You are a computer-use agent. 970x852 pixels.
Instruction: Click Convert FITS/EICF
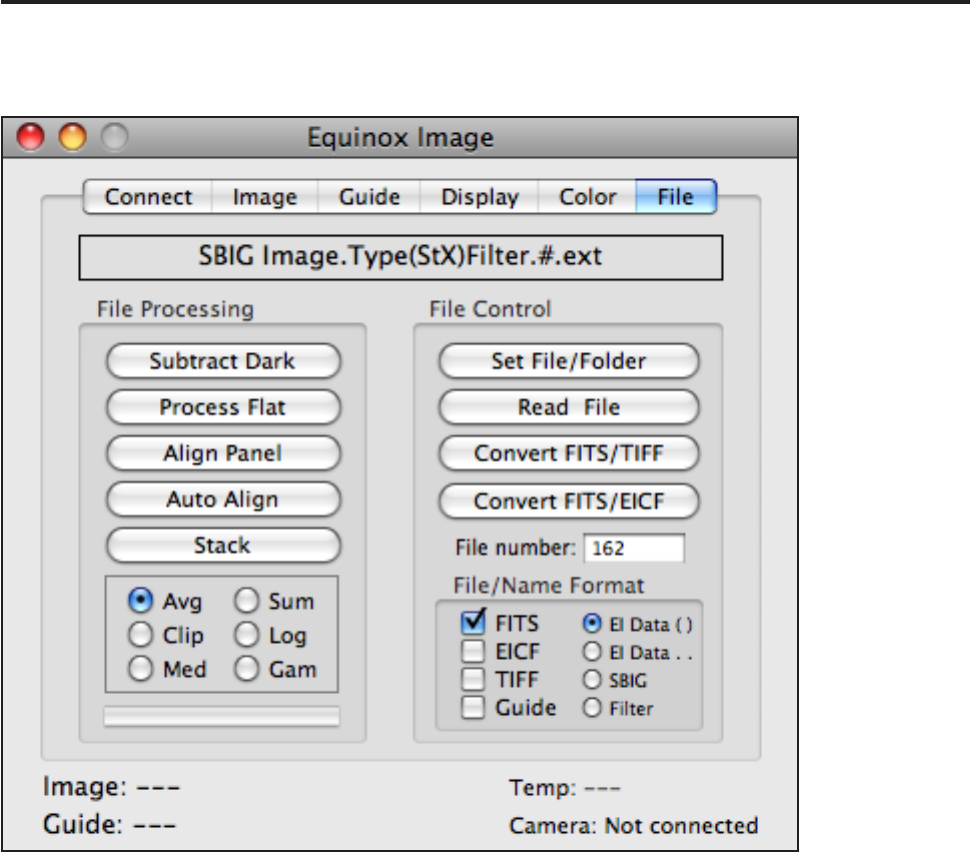click(x=568, y=500)
